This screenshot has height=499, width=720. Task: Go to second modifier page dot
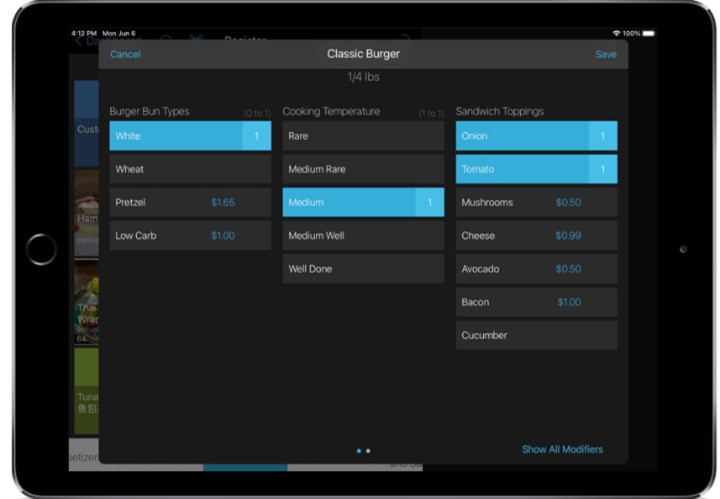[368, 451]
